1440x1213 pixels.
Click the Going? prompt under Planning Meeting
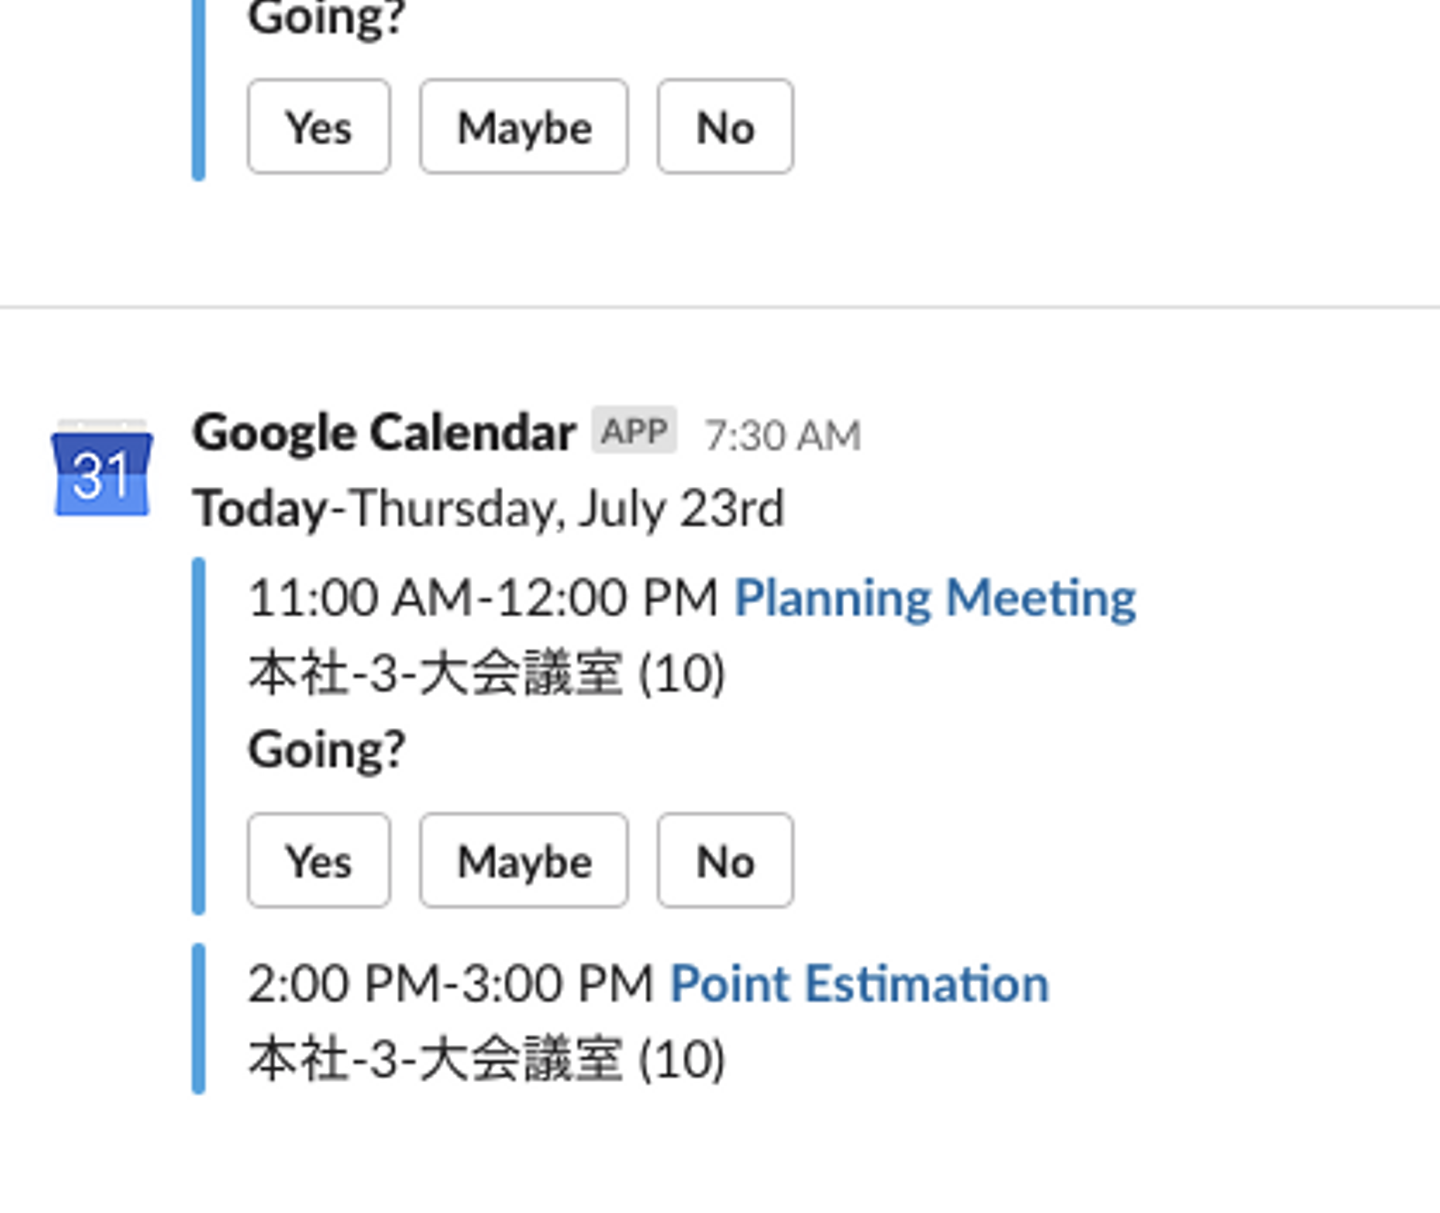327,749
